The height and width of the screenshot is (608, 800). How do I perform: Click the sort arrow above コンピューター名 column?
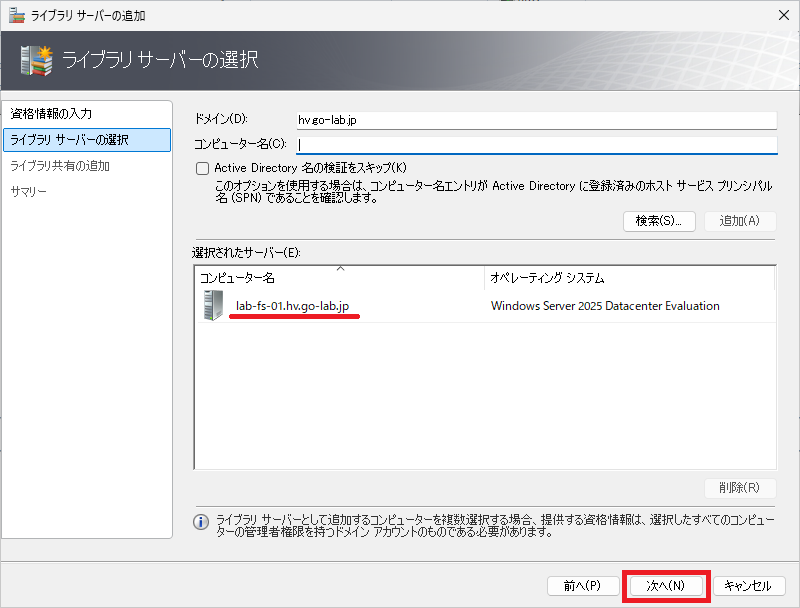click(340, 268)
